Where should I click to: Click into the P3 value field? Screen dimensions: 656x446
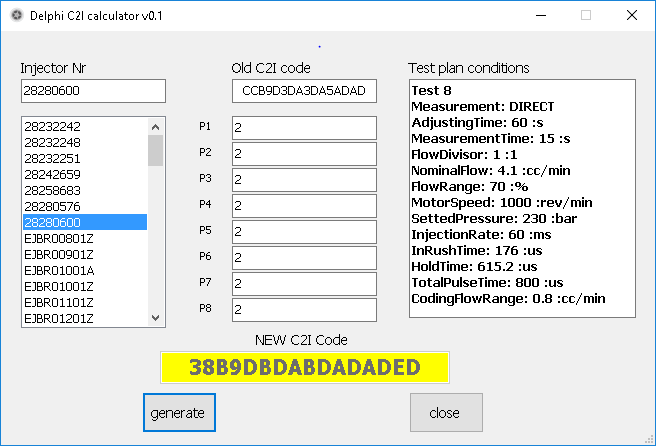[304, 179]
